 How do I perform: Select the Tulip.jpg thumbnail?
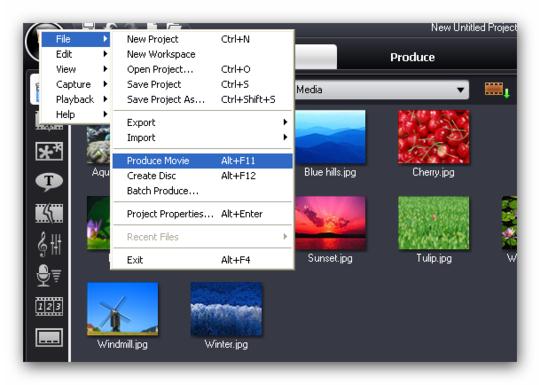tap(433, 223)
